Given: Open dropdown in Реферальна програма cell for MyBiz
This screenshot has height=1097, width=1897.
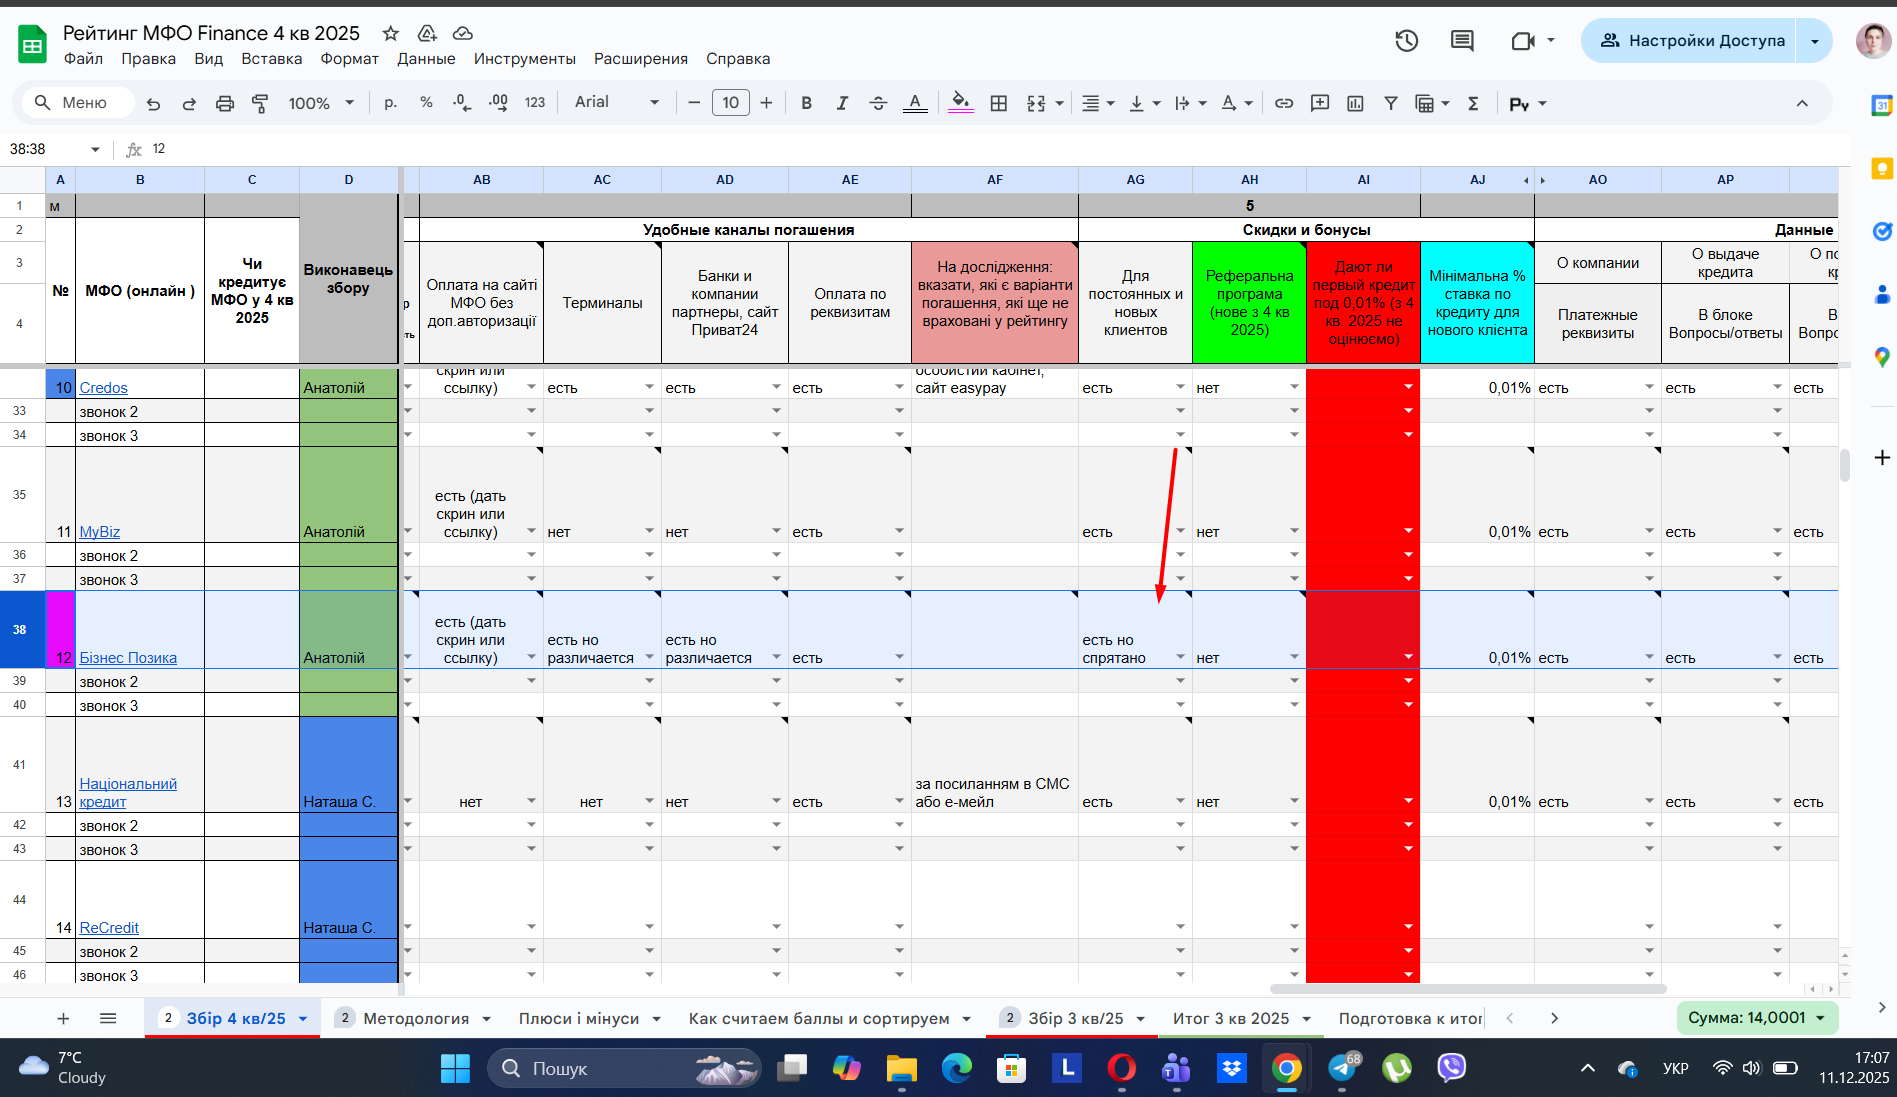Looking at the screenshot, I should pos(1294,531).
